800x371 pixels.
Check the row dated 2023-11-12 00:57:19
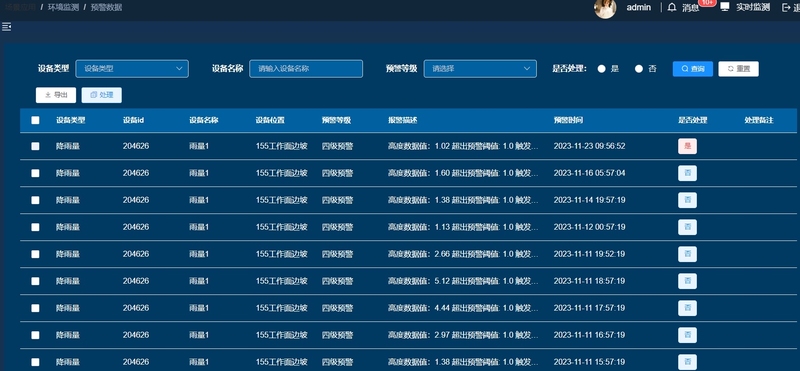point(35,227)
